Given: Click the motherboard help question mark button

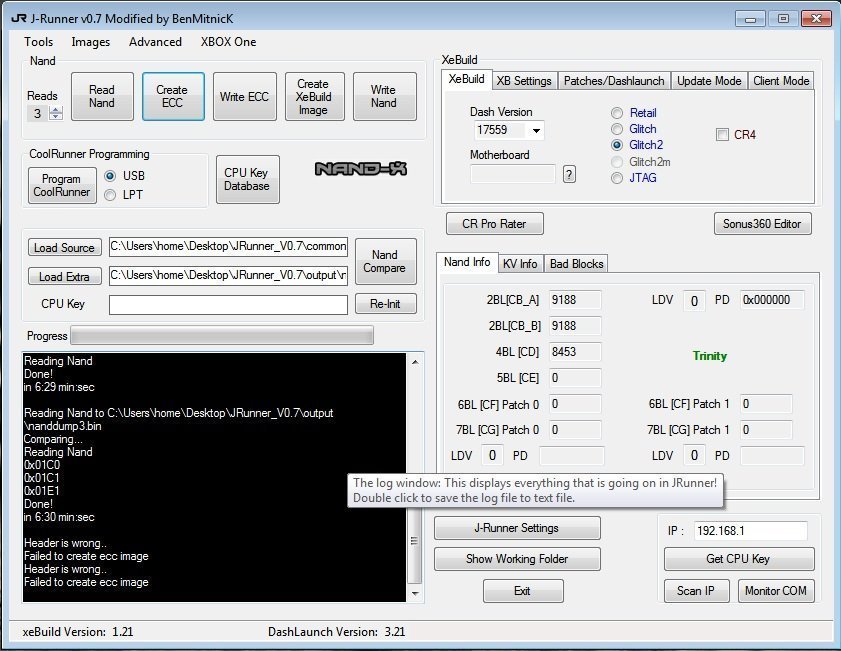Looking at the screenshot, I should [569, 174].
